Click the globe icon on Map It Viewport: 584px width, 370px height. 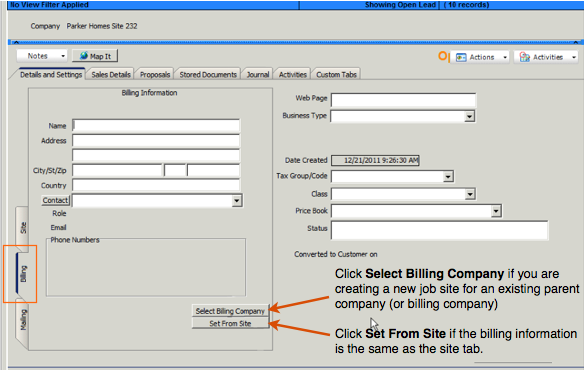pyautogui.click(x=84, y=56)
